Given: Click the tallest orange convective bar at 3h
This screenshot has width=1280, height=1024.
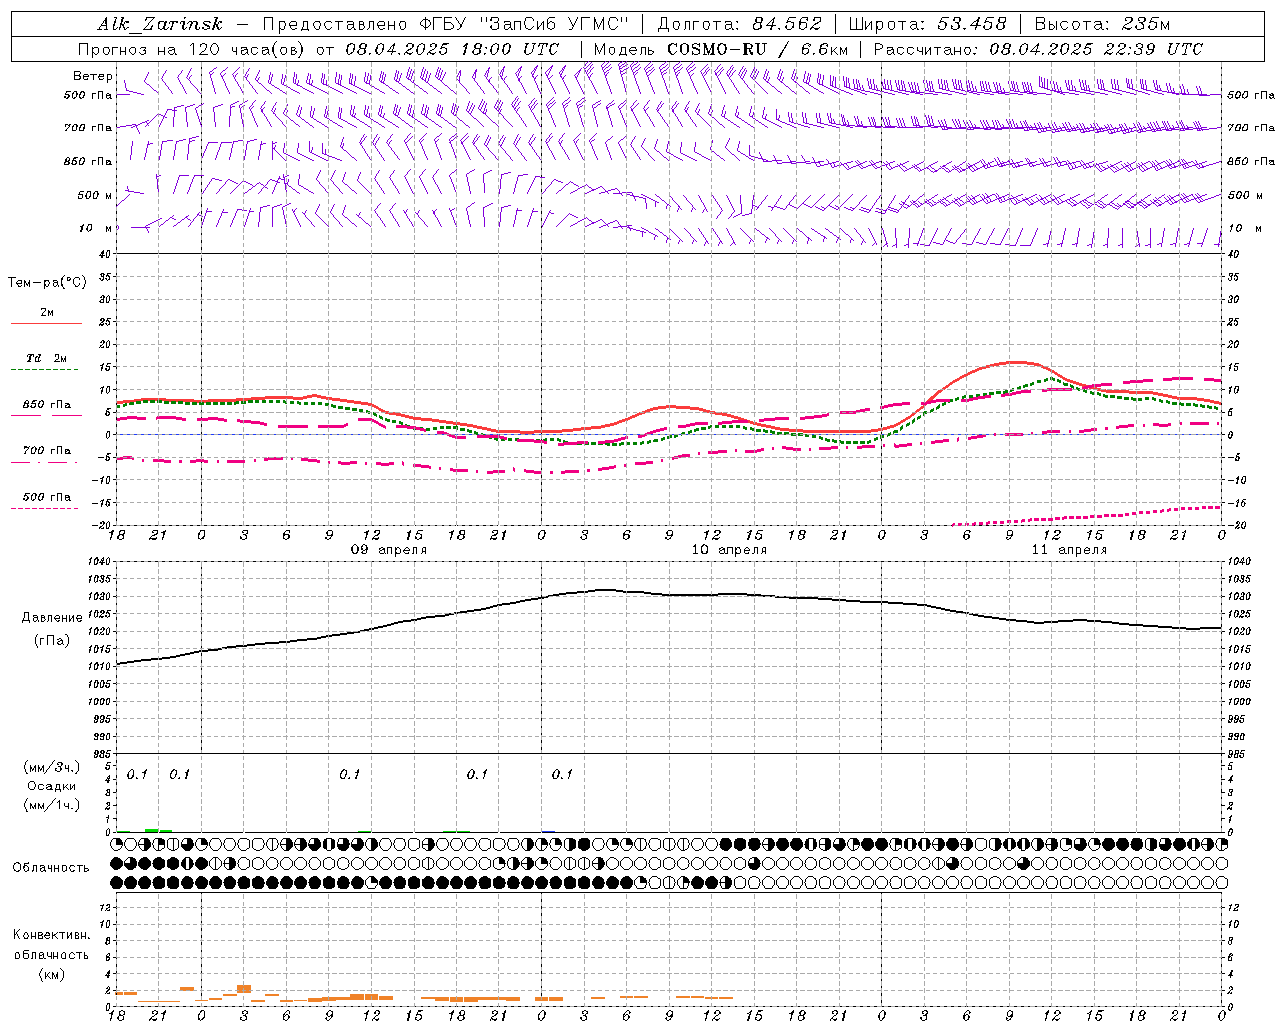Looking at the screenshot, I should pyautogui.click(x=244, y=989).
